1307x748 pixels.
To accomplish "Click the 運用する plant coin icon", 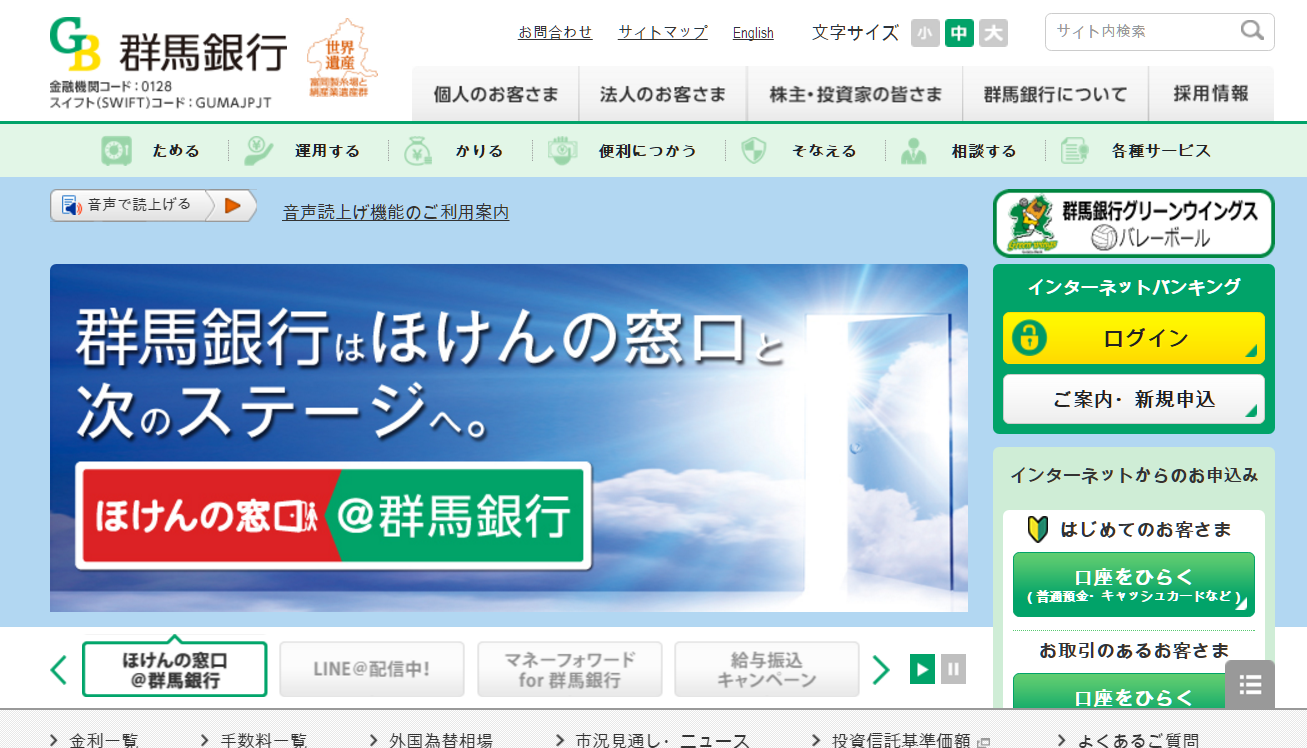I will [x=259, y=151].
